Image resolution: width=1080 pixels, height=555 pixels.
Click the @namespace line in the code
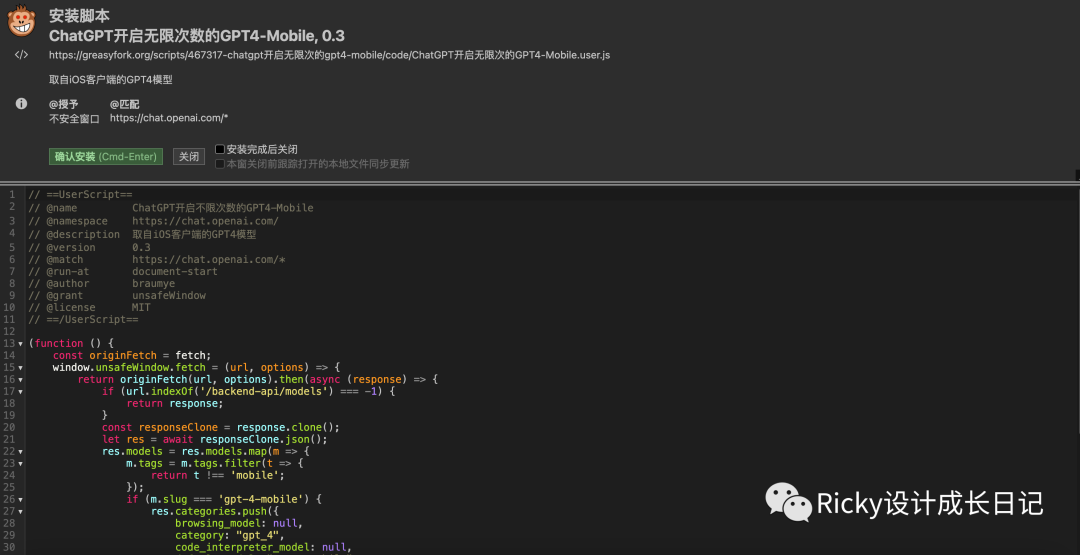pyautogui.click(x=153, y=221)
